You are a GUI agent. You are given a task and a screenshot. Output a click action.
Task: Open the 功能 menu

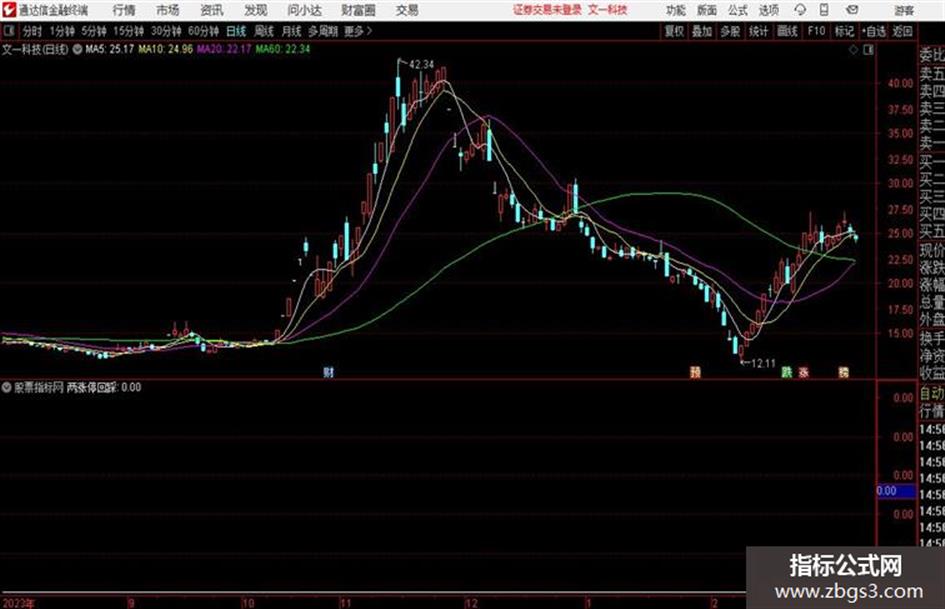(676, 10)
